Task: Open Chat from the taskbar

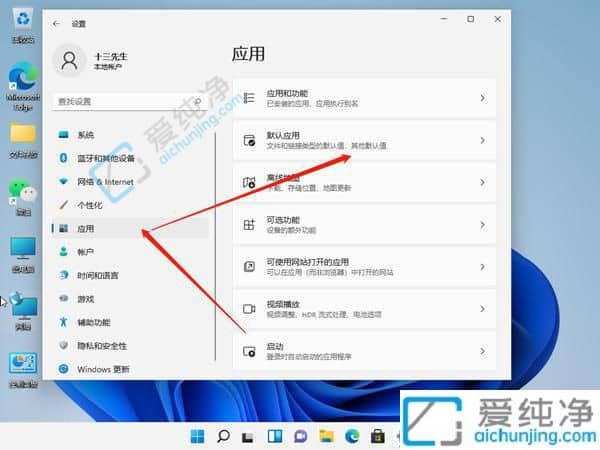Action: coord(300,436)
